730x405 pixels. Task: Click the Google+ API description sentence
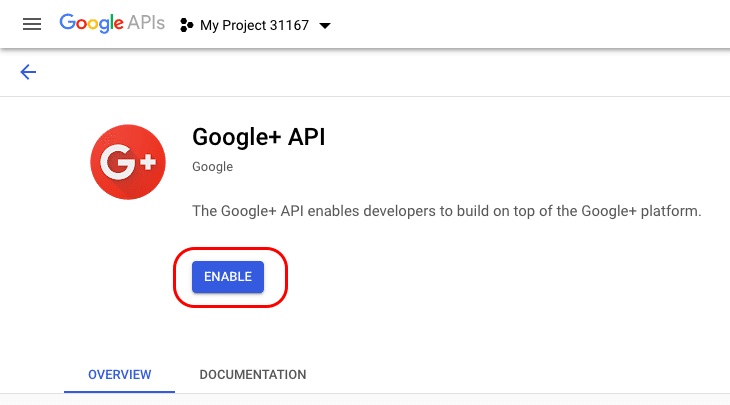pyautogui.click(x=446, y=211)
